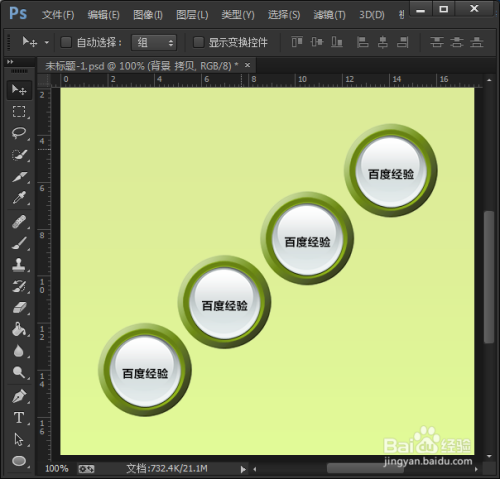The height and width of the screenshot is (479, 500).
Task: Click the top-right 百度经验 button on canvas
Action: pos(391,171)
